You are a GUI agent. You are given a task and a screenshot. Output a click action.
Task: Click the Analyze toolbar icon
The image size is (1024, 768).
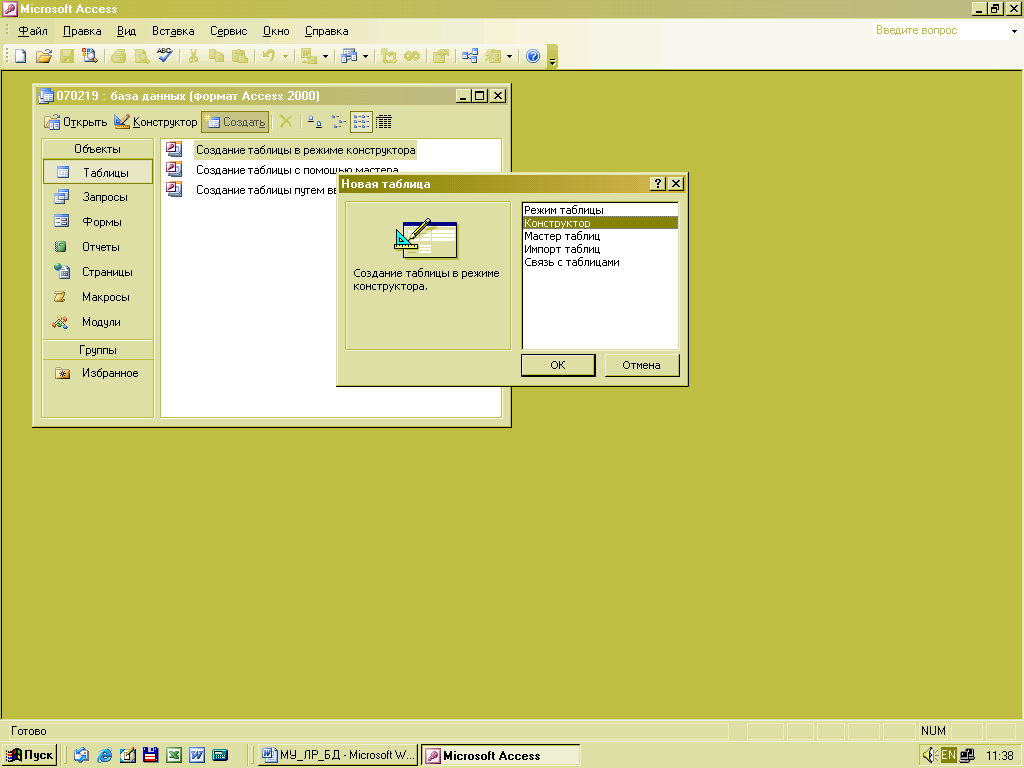pyautogui.click(x=349, y=56)
